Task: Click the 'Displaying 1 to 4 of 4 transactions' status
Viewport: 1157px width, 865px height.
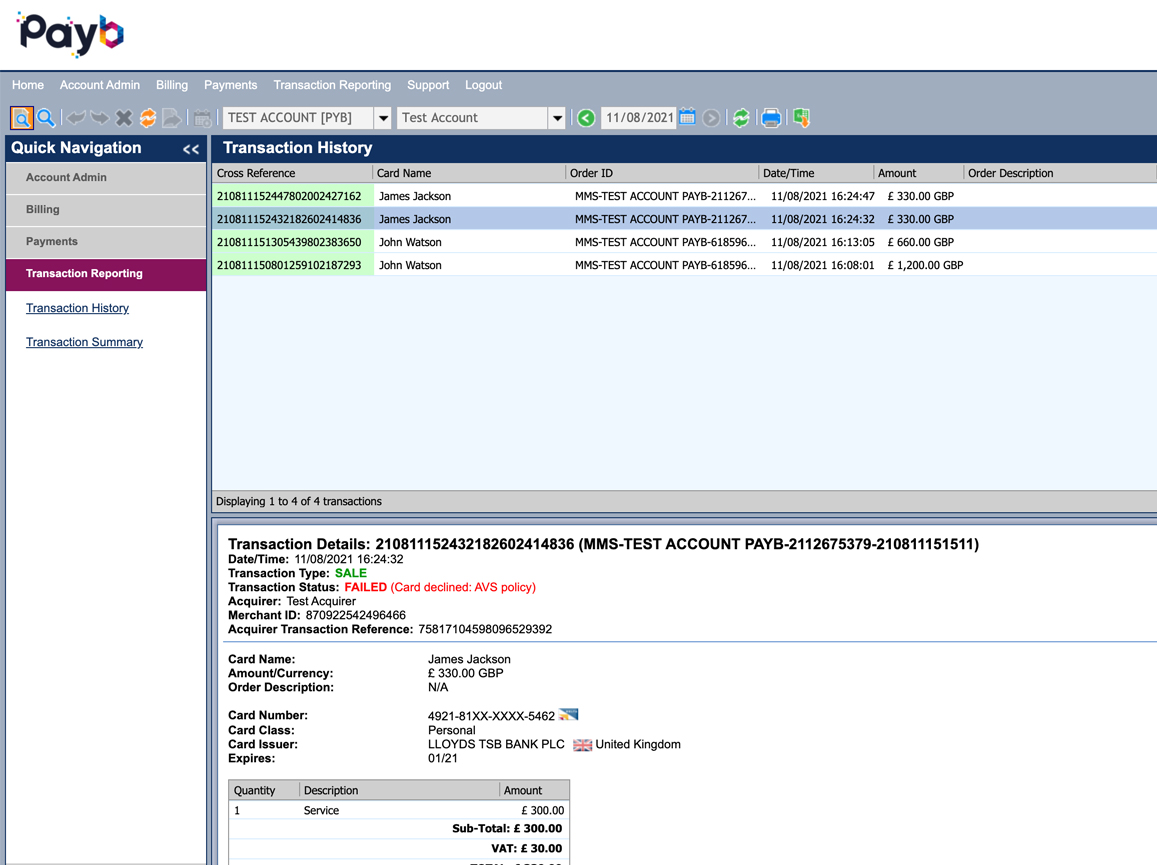Action: pyautogui.click(x=299, y=501)
